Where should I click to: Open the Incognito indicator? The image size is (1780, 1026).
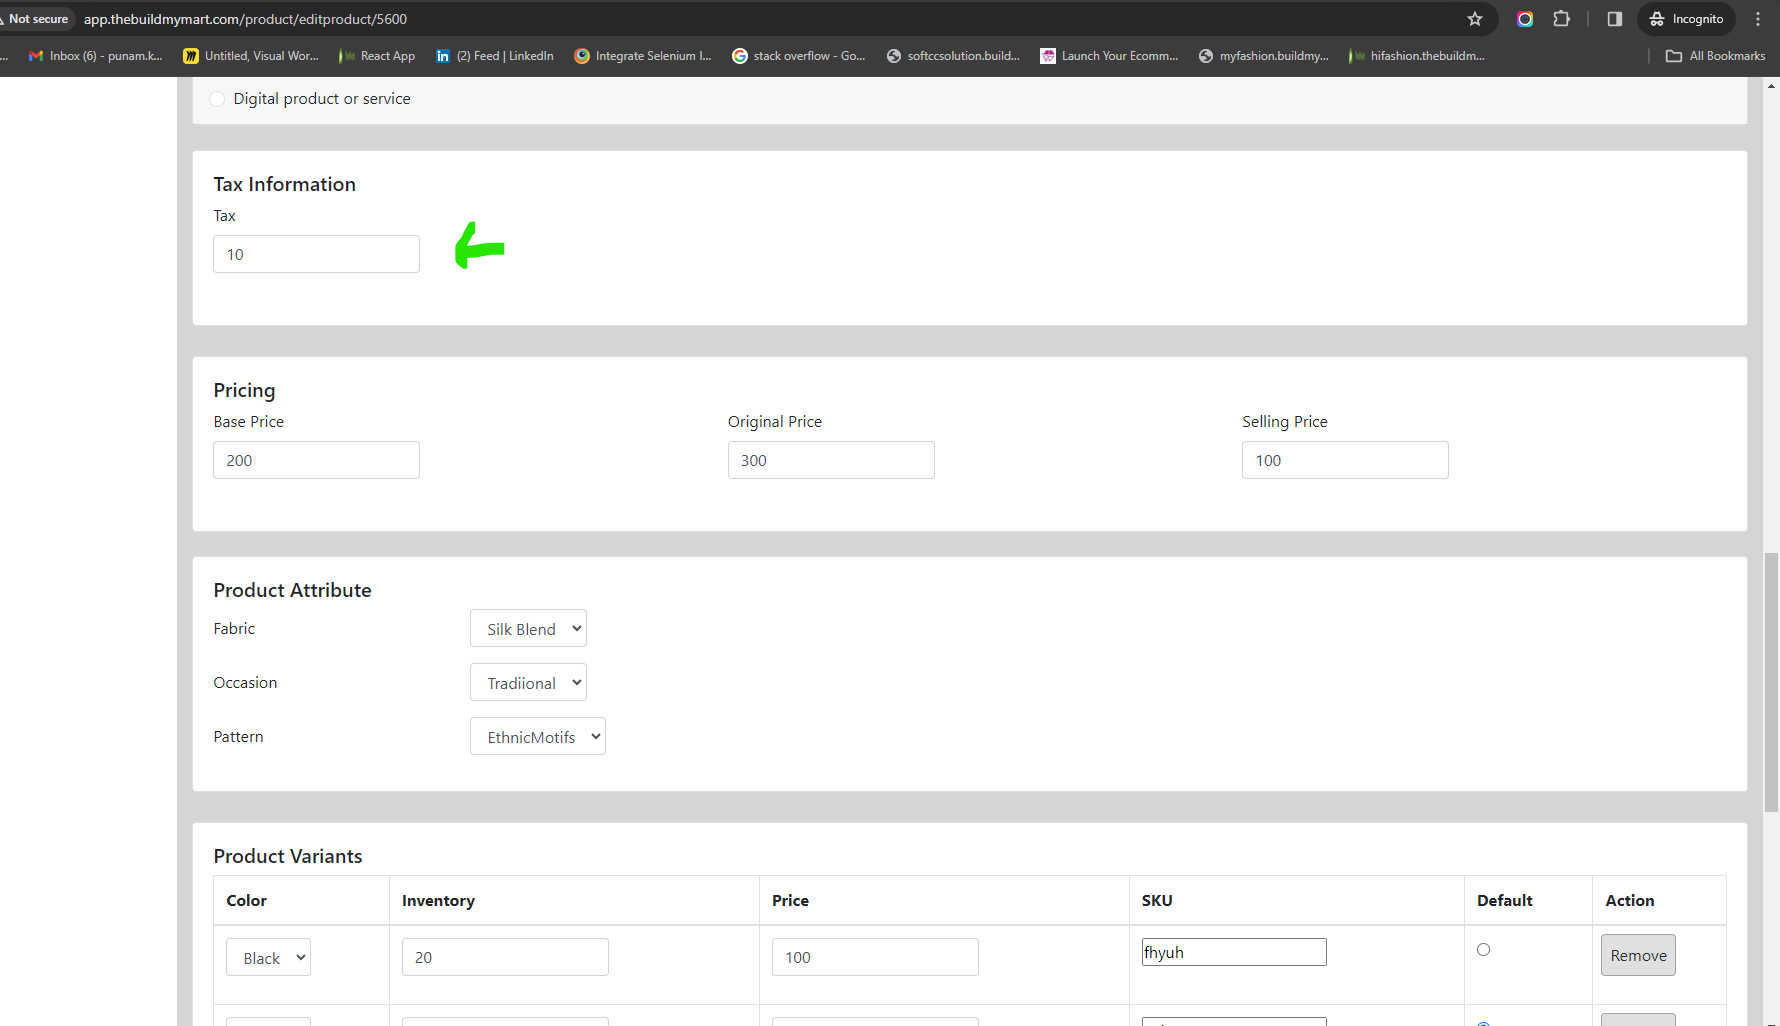(1686, 19)
